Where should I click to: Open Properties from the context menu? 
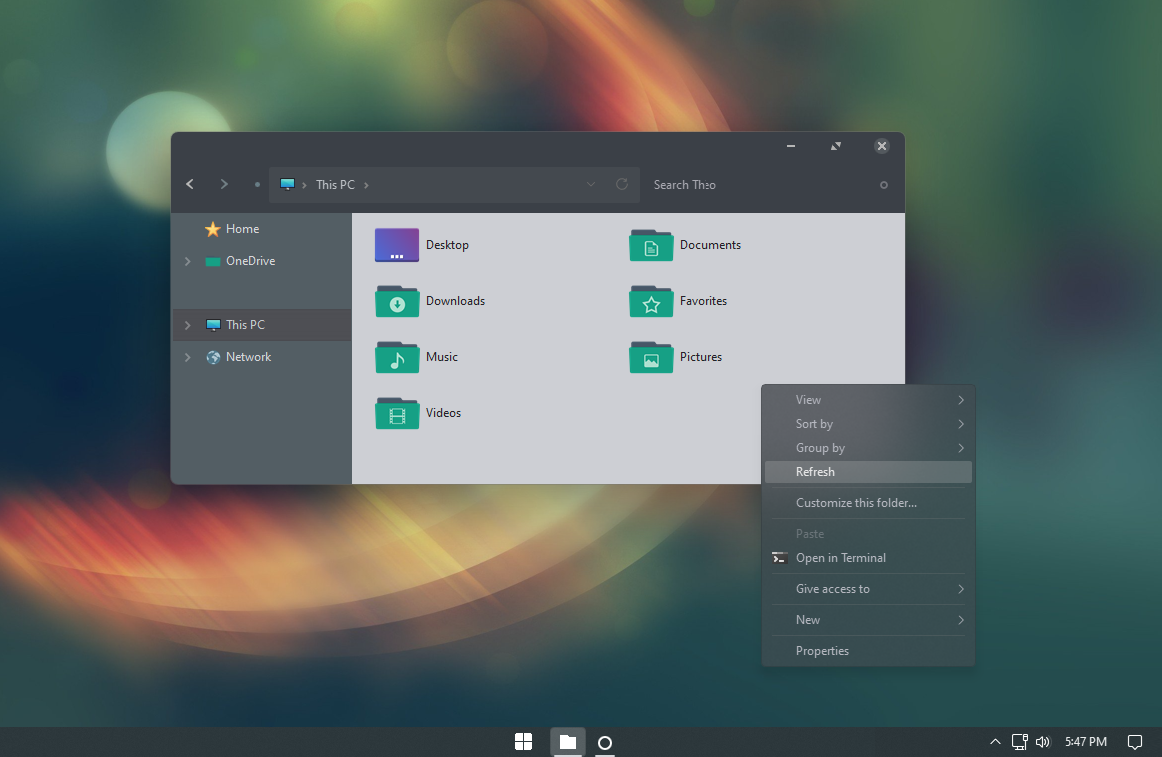coord(869,651)
